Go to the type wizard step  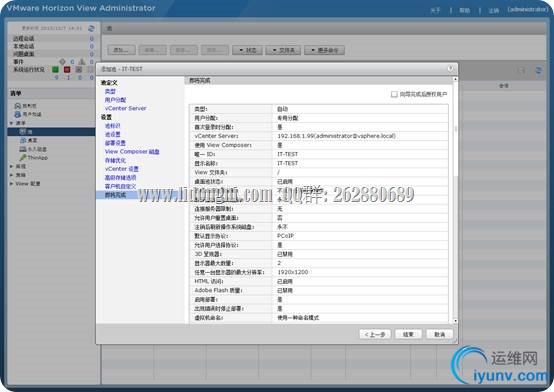click(110, 91)
